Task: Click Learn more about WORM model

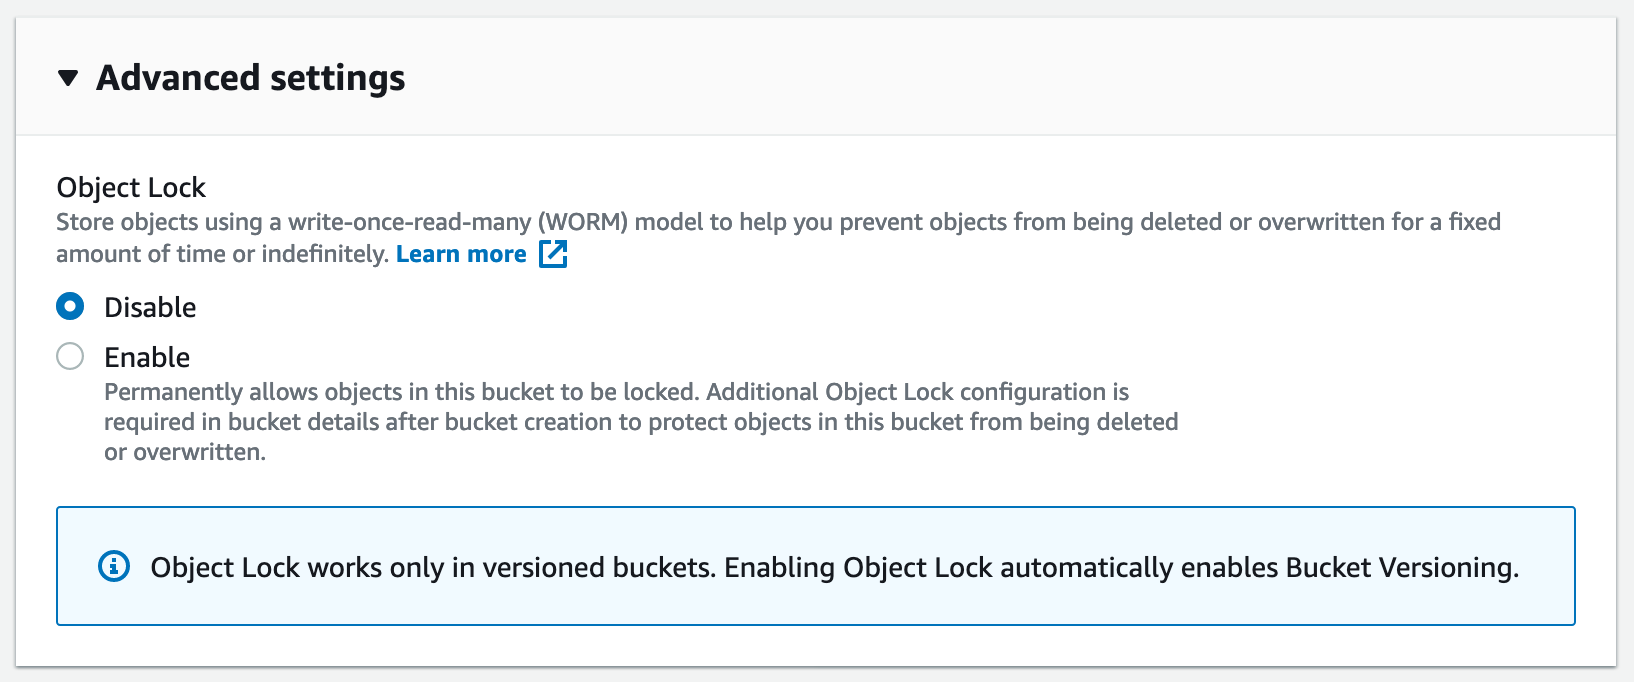Action: click(460, 254)
